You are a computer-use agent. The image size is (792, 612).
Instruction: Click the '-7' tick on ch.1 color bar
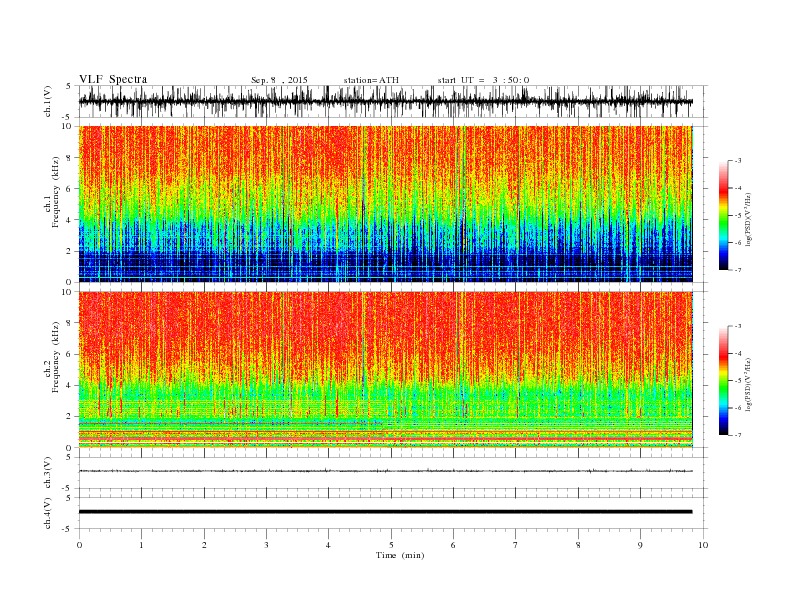coord(737,270)
